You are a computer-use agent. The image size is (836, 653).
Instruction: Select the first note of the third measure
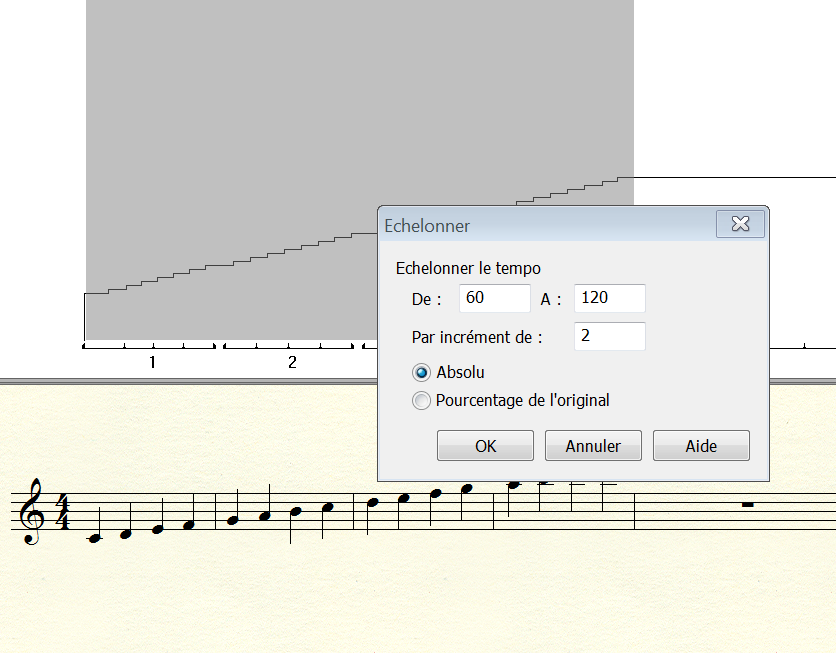pyautogui.click(x=372, y=503)
